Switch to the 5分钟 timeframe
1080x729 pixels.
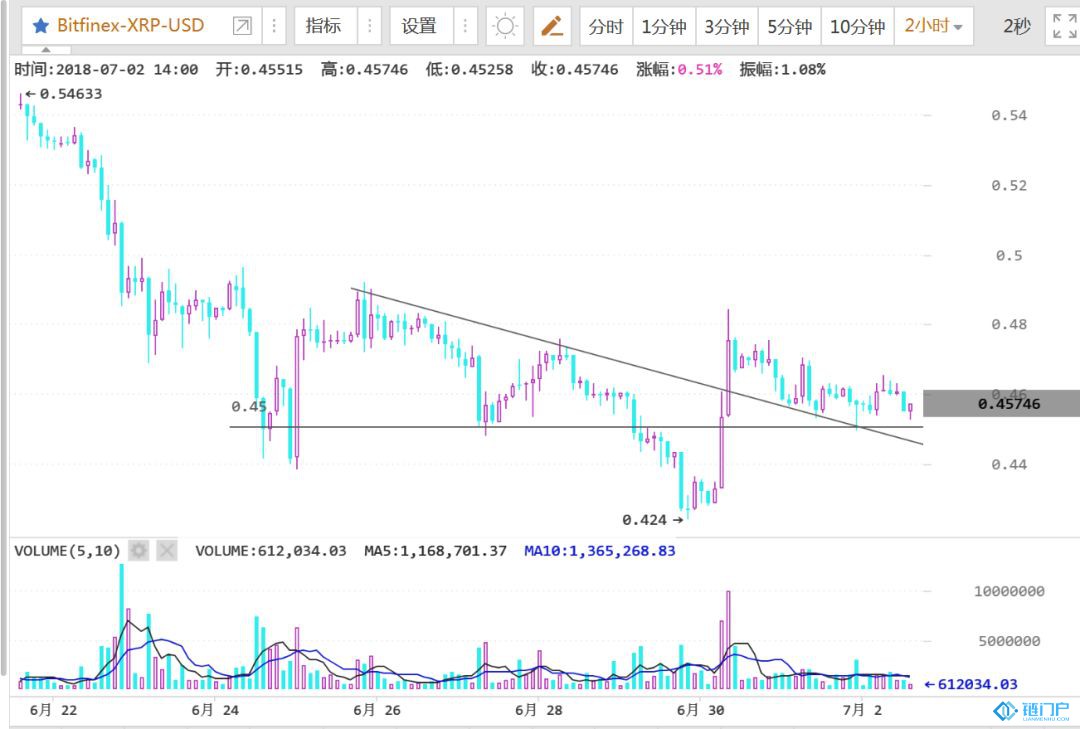pos(789,26)
